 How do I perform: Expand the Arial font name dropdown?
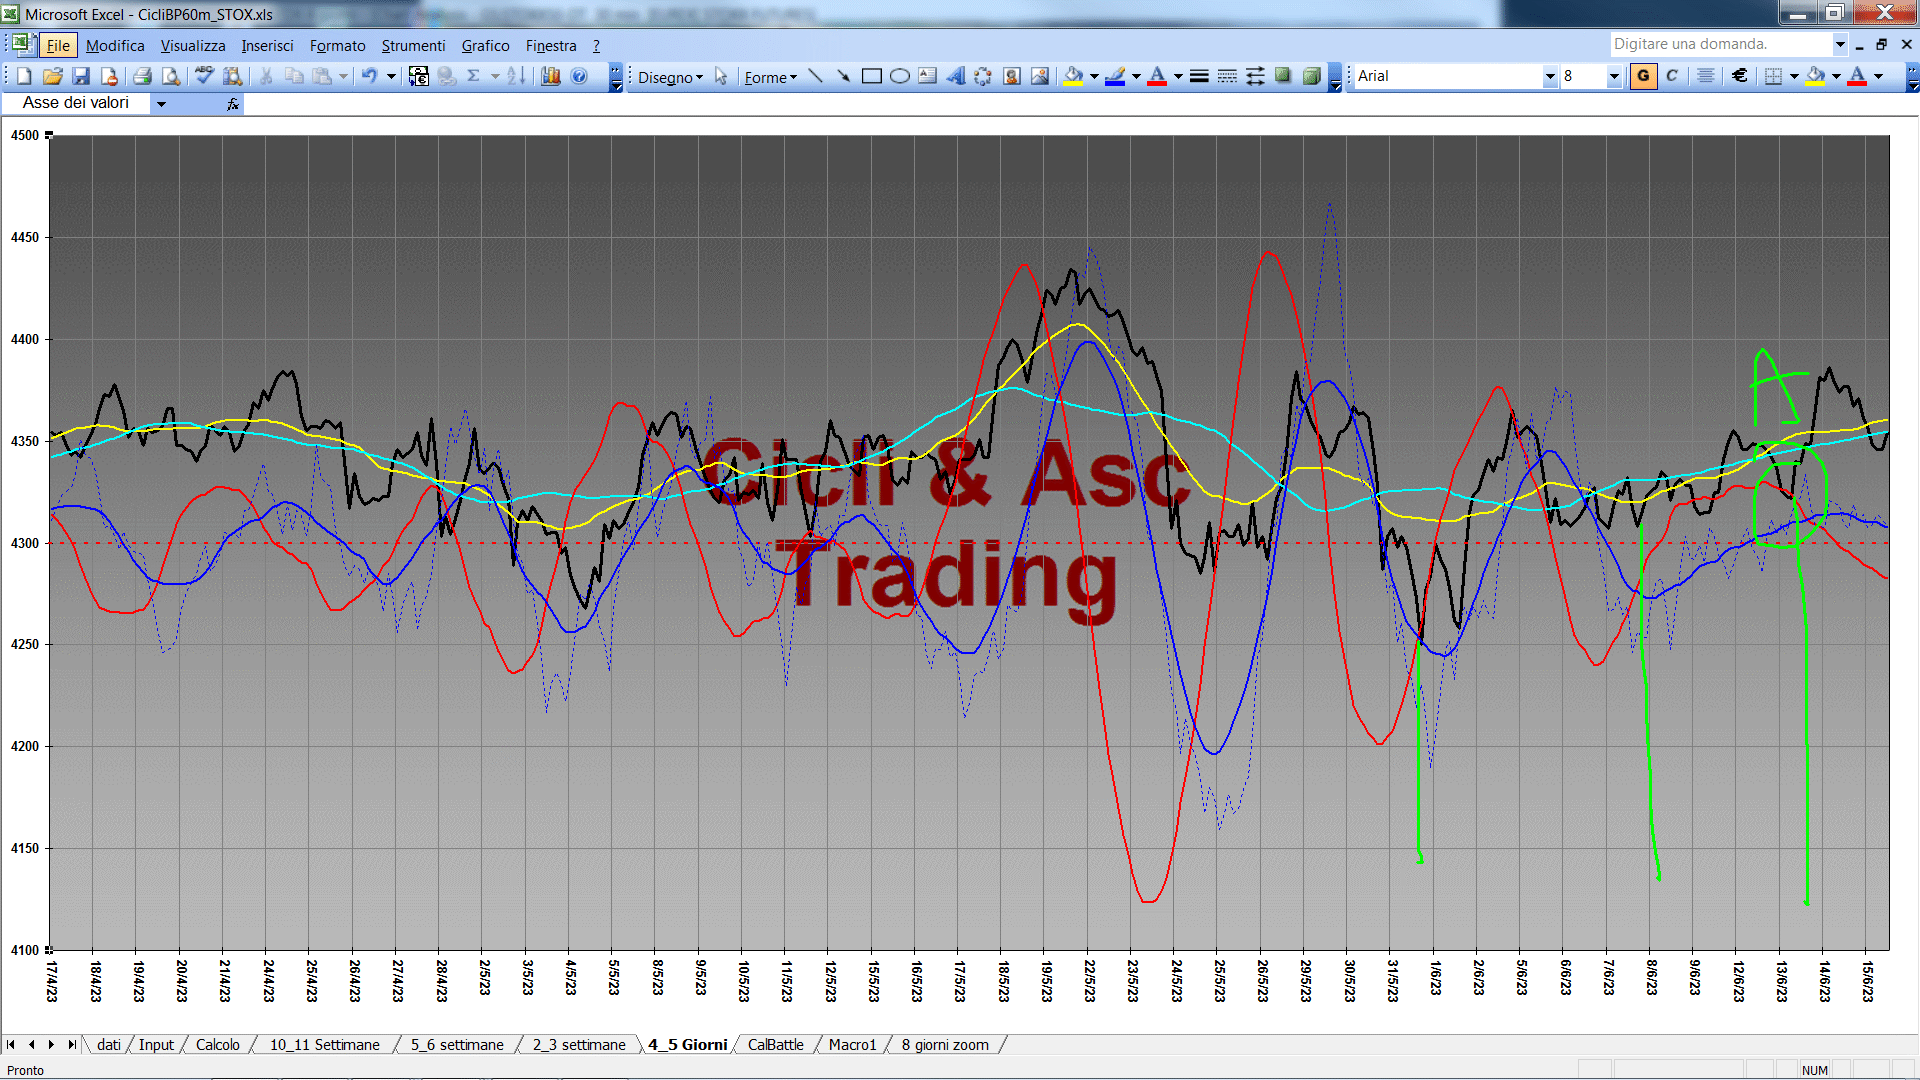pos(1550,76)
